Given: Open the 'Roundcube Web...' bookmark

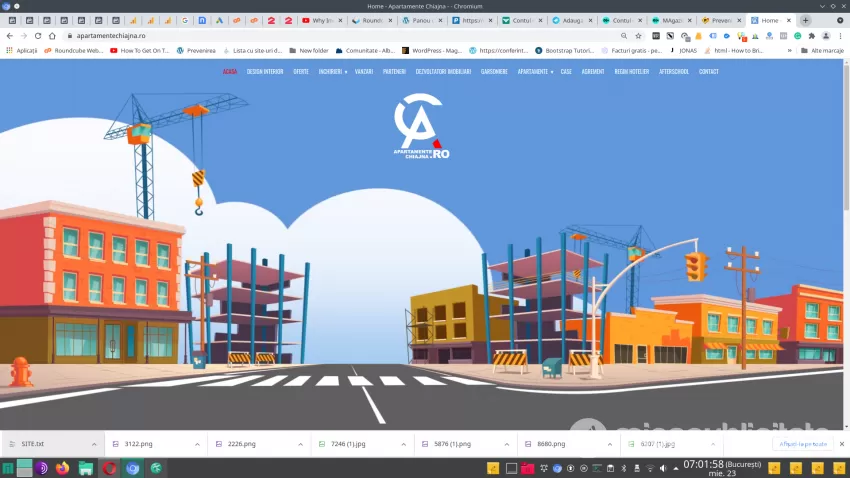Looking at the screenshot, I should point(74,50).
